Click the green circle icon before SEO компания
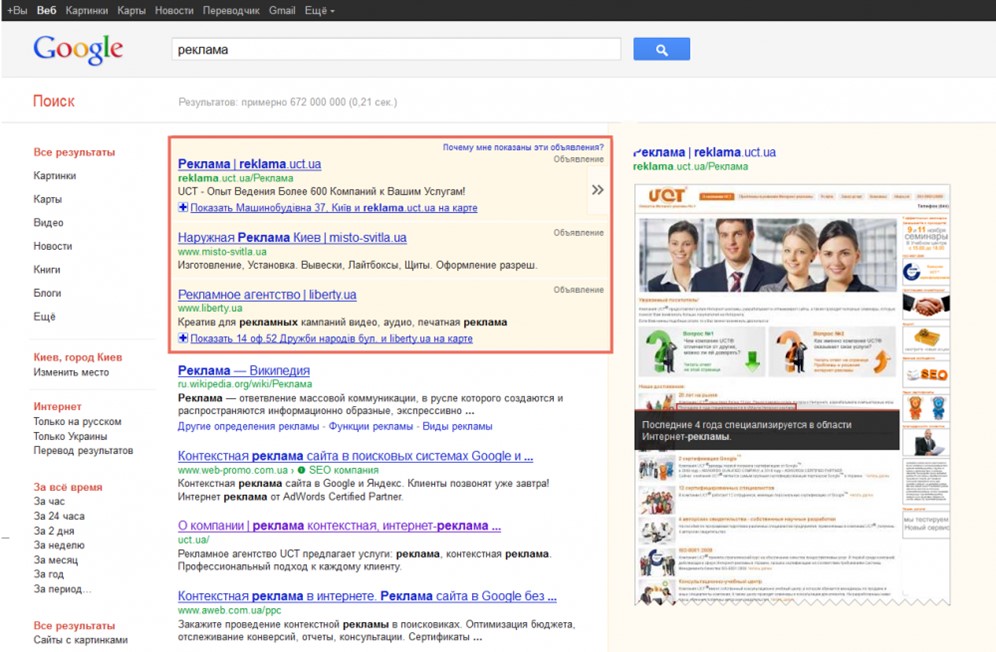996x652 pixels. 302,470
